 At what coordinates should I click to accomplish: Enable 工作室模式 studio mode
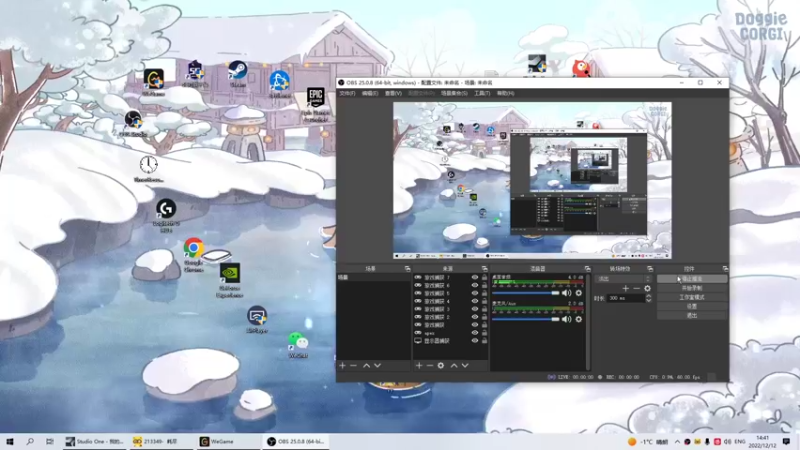[x=692, y=297]
